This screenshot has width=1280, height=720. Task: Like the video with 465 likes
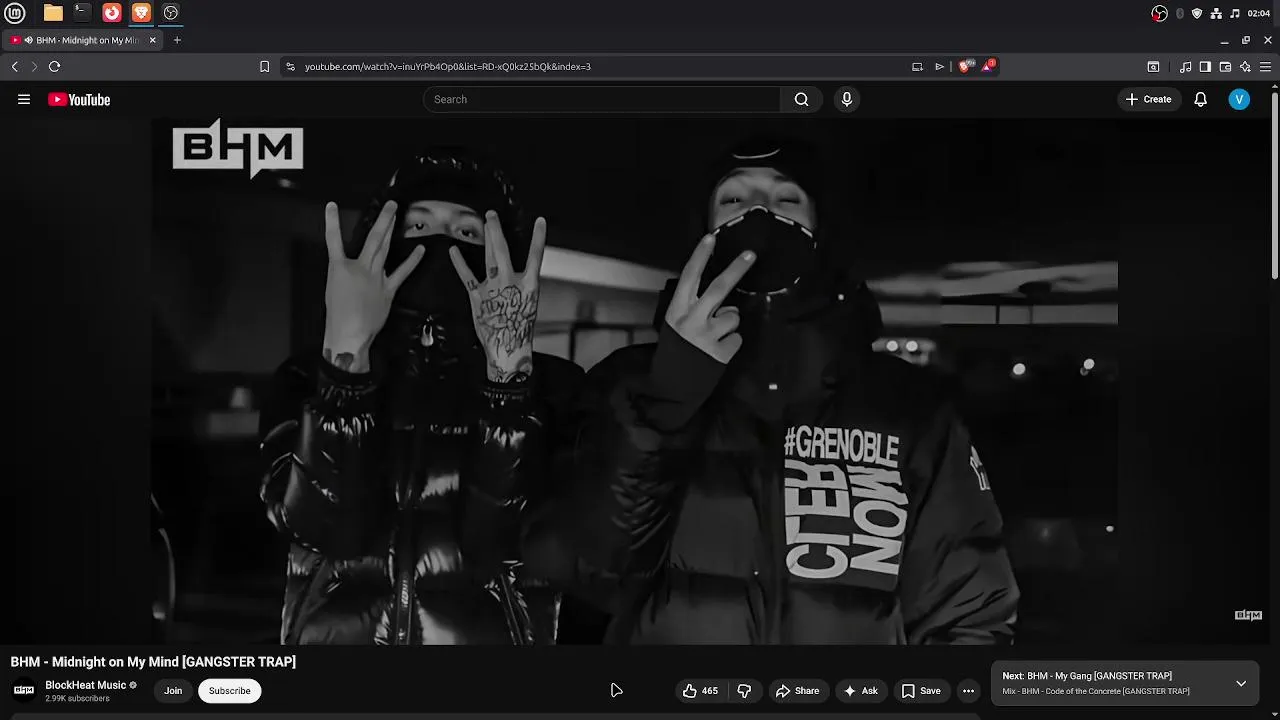coord(700,691)
